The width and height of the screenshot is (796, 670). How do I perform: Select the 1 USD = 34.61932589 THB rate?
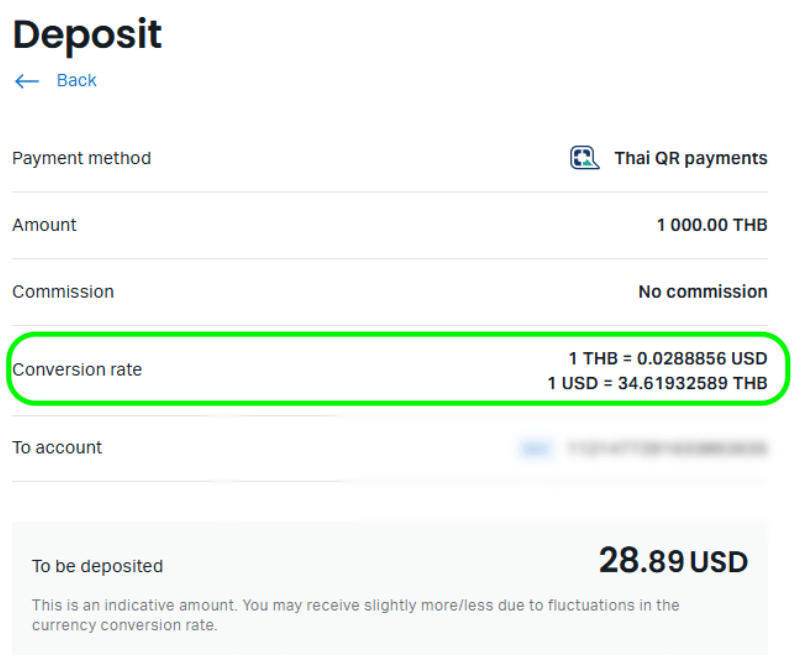click(657, 383)
